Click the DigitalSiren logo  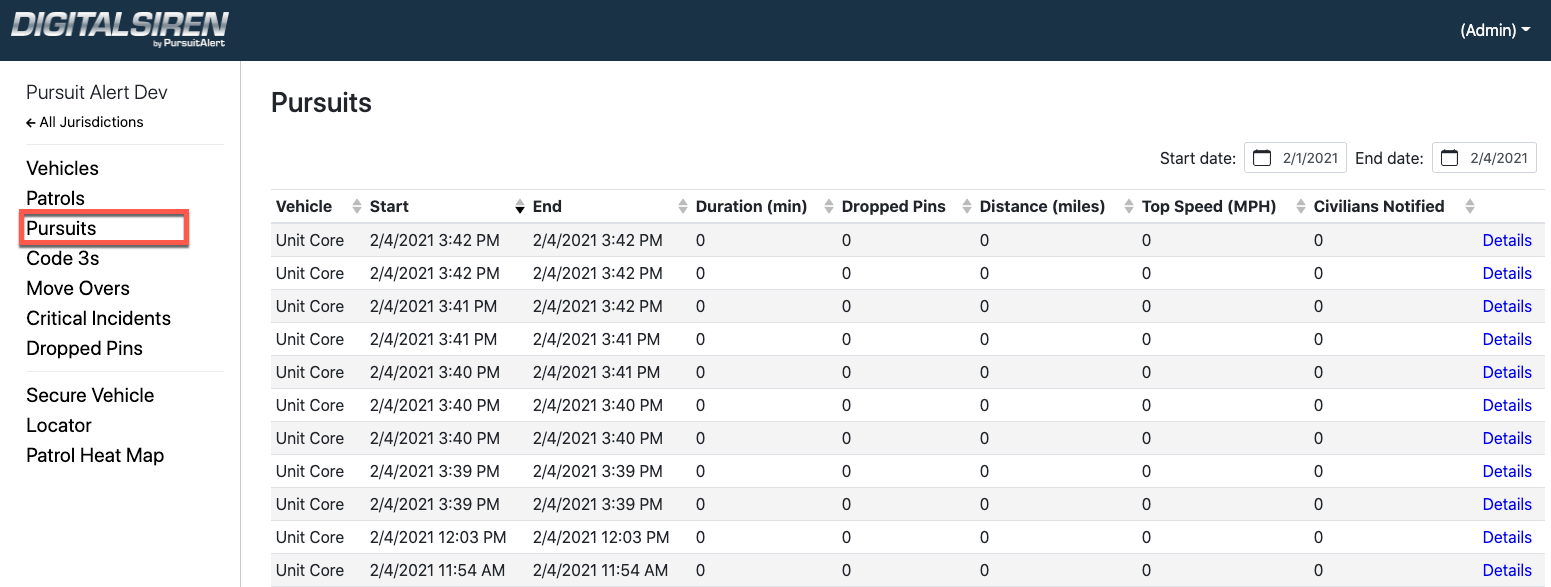click(119, 29)
